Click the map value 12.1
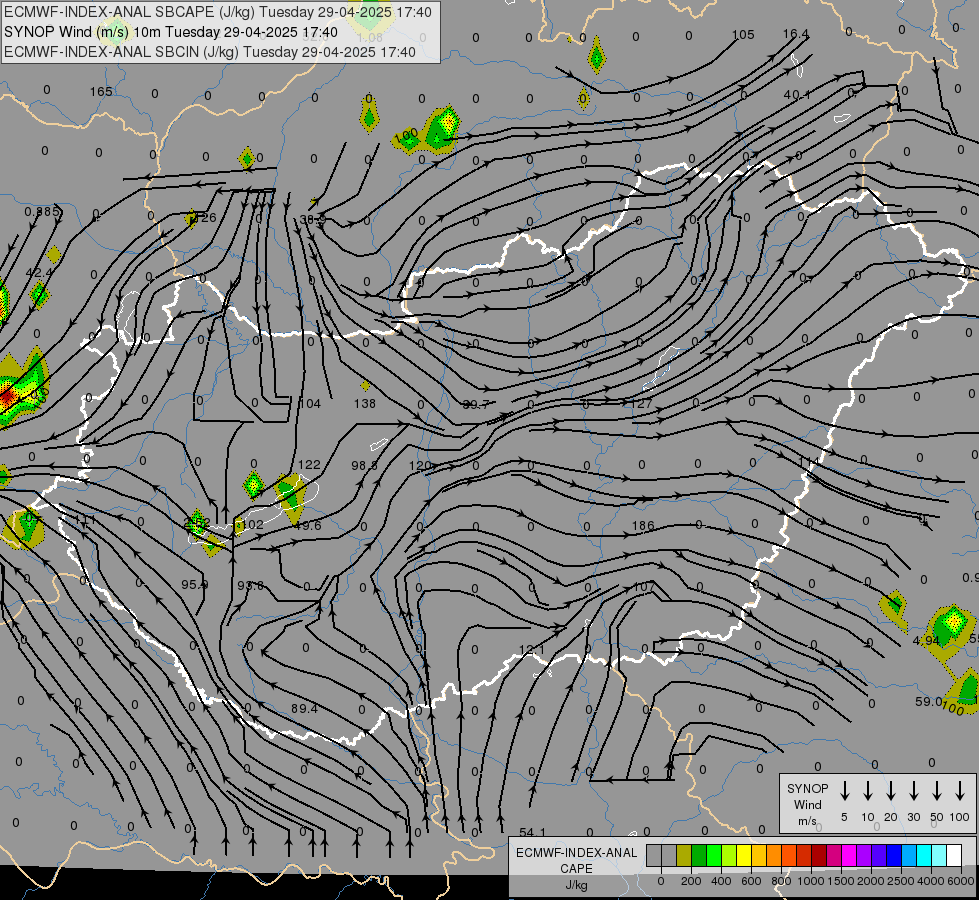The height and width of the screenshot is (900, 979). pyautogui.click(x=531, y=650)
